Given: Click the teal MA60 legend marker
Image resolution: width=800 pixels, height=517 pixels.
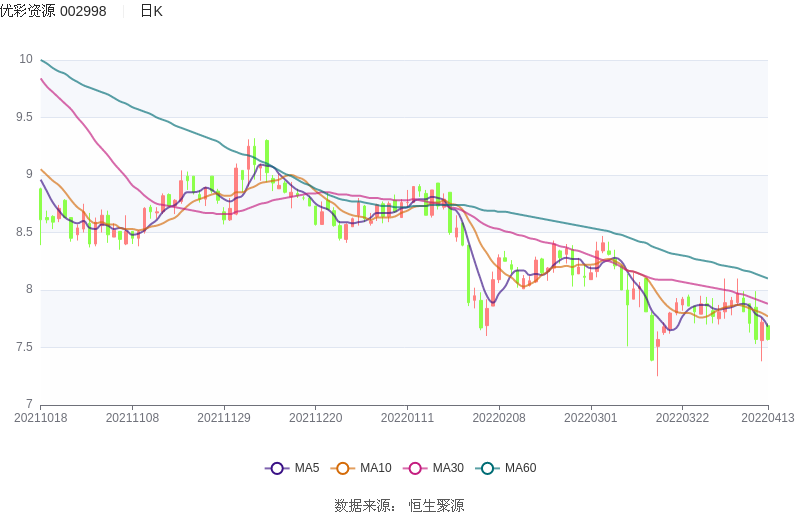Looking at the screenshot, I should (489, 468).
